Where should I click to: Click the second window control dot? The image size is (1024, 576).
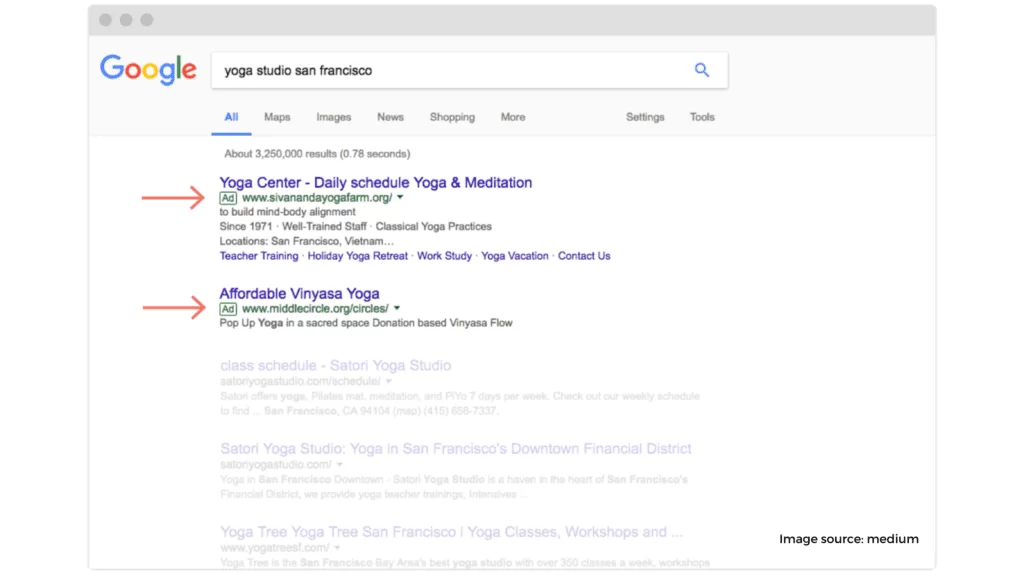[126, 20]
